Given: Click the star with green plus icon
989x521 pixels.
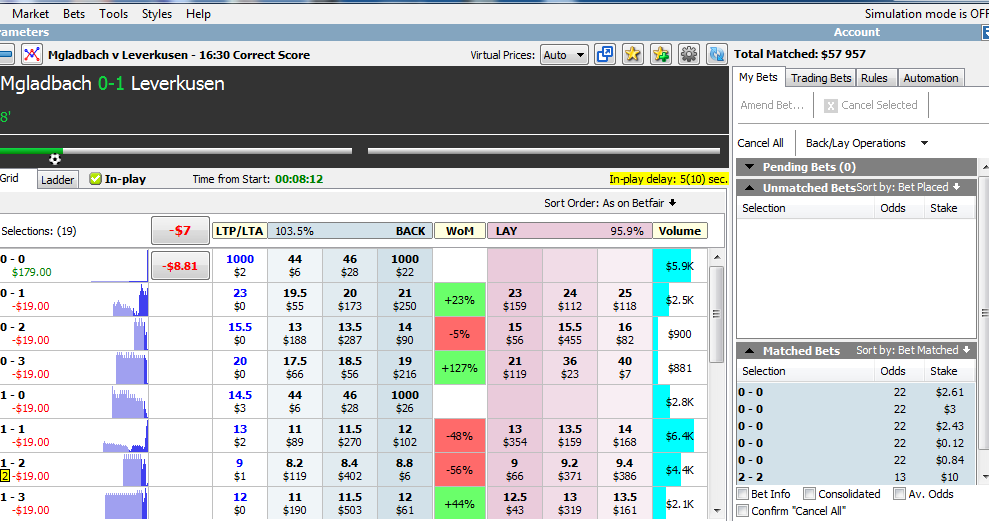Looking at the screenshot, I should click(660, 54).
